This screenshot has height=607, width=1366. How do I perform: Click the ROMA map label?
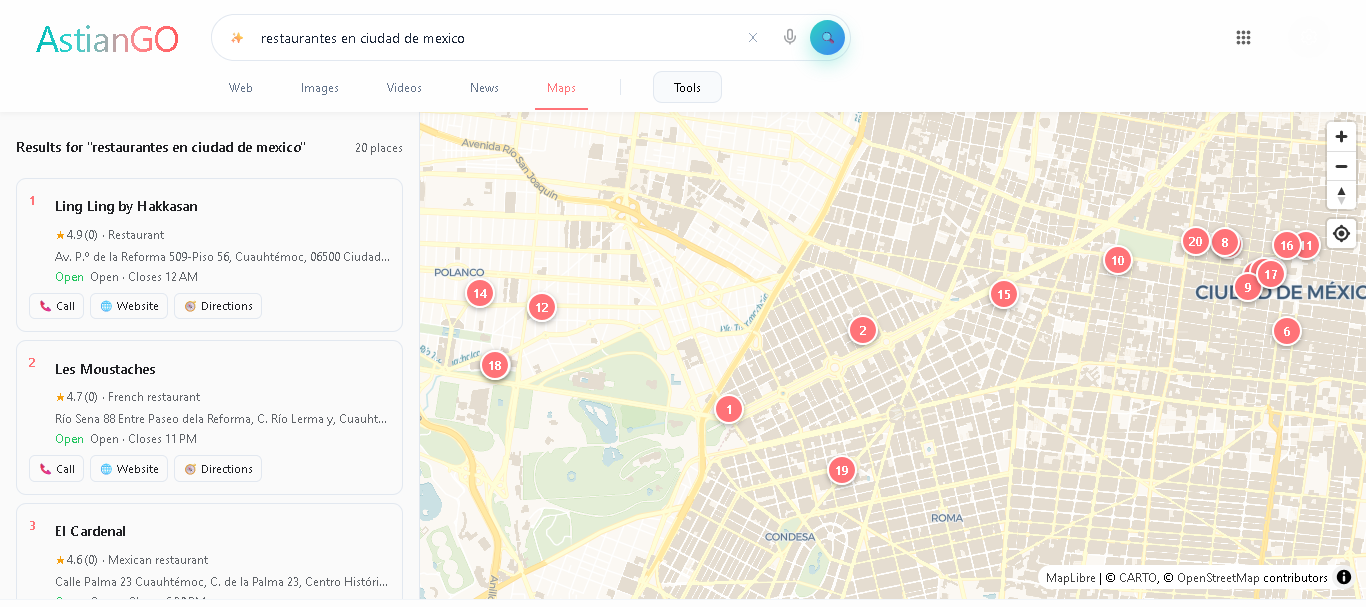947,518
